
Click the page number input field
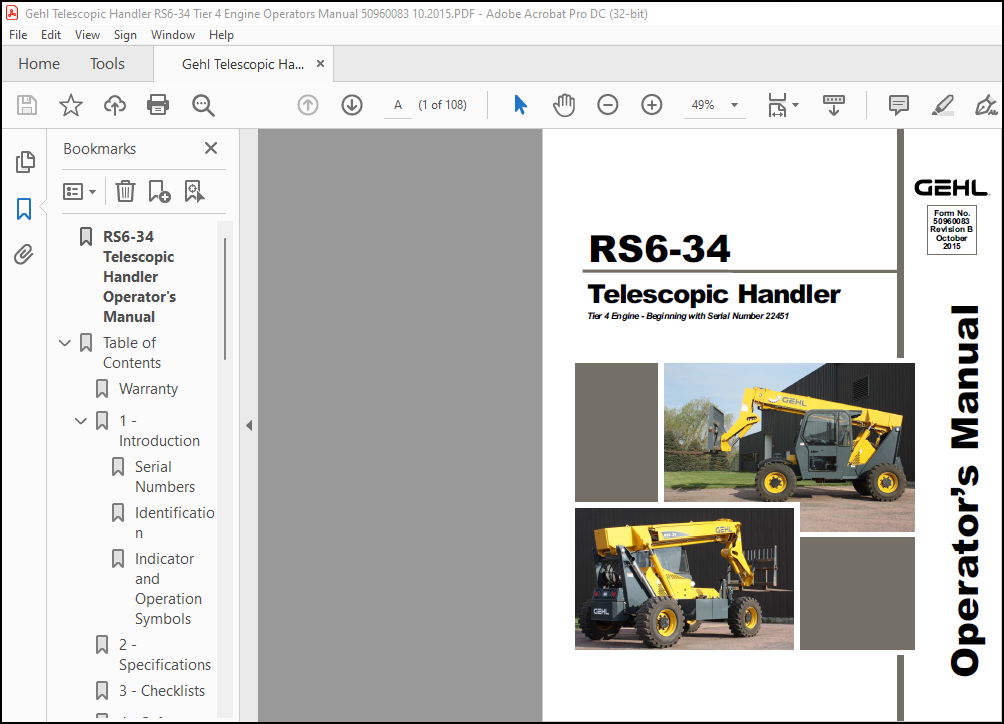pyautogui.click(x=398, y=105)
